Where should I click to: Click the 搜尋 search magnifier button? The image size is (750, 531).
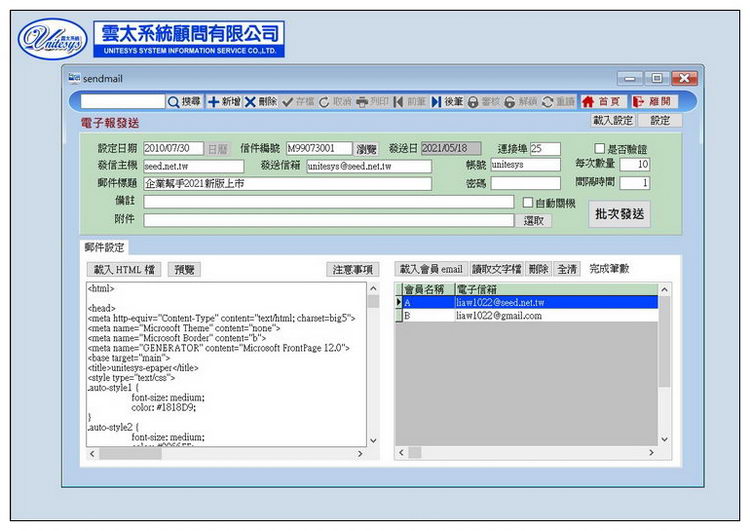click(x=184, y=102)
